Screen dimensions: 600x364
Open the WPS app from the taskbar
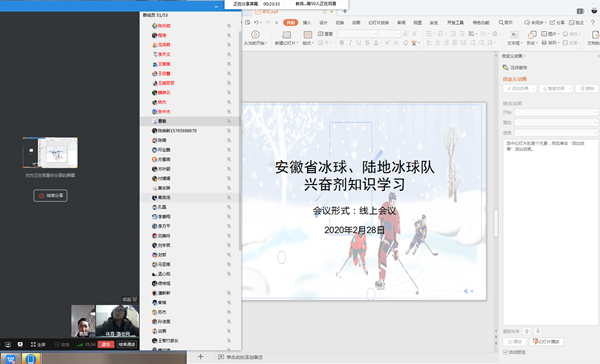pyautogui.click(x=10, y=359)
